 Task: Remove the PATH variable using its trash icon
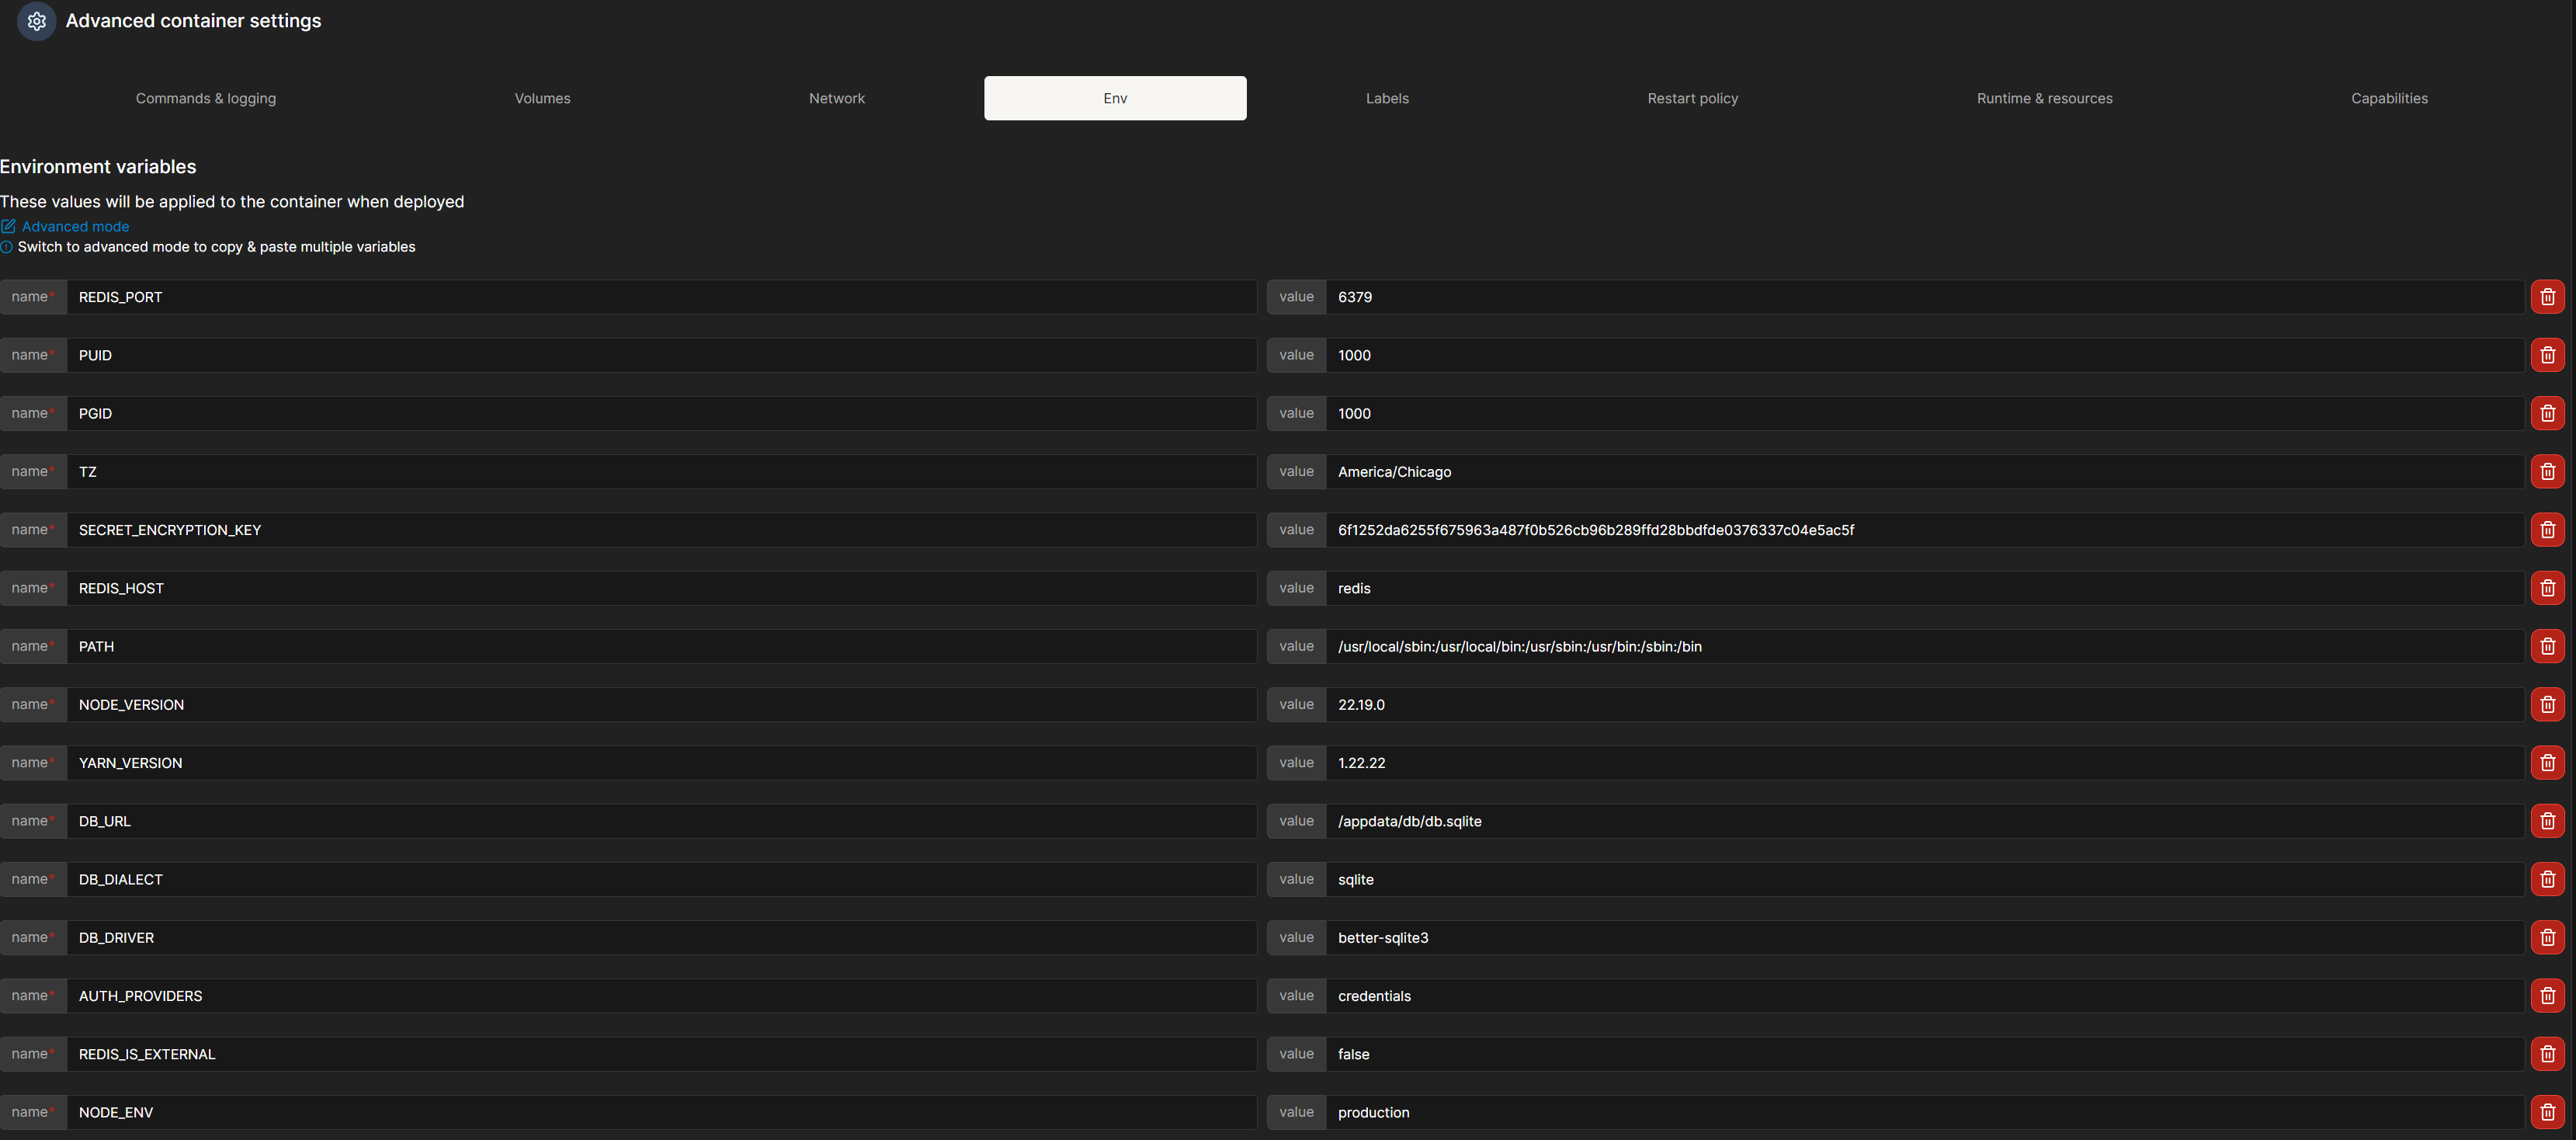click(2547, 646)
